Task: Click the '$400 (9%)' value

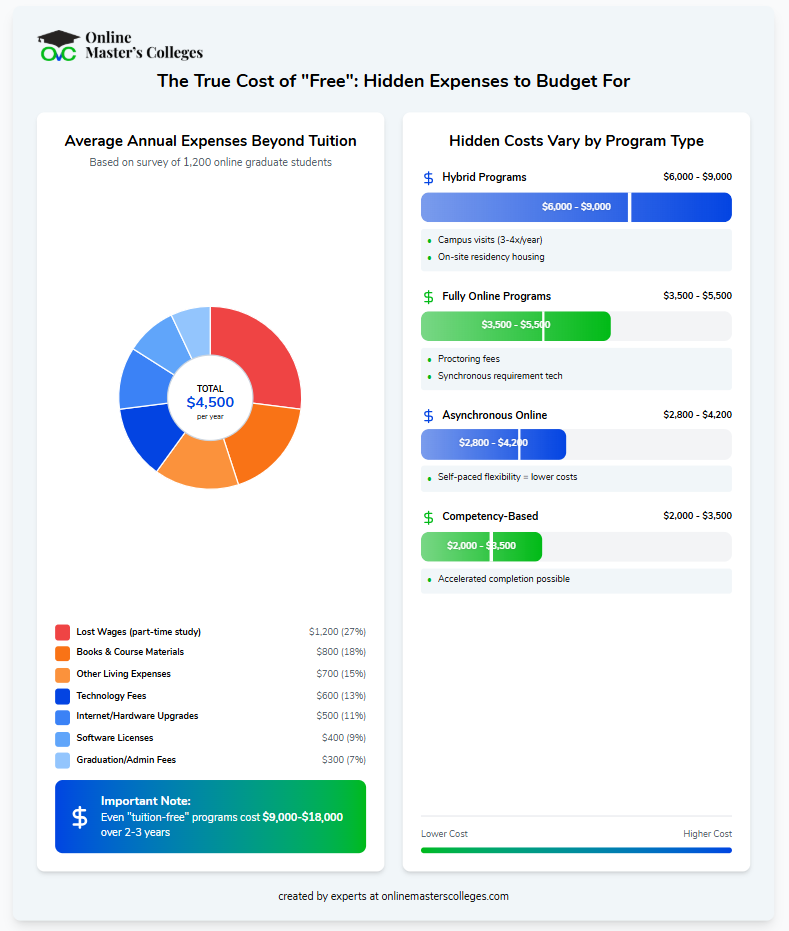Action: (x=344, y=738)
